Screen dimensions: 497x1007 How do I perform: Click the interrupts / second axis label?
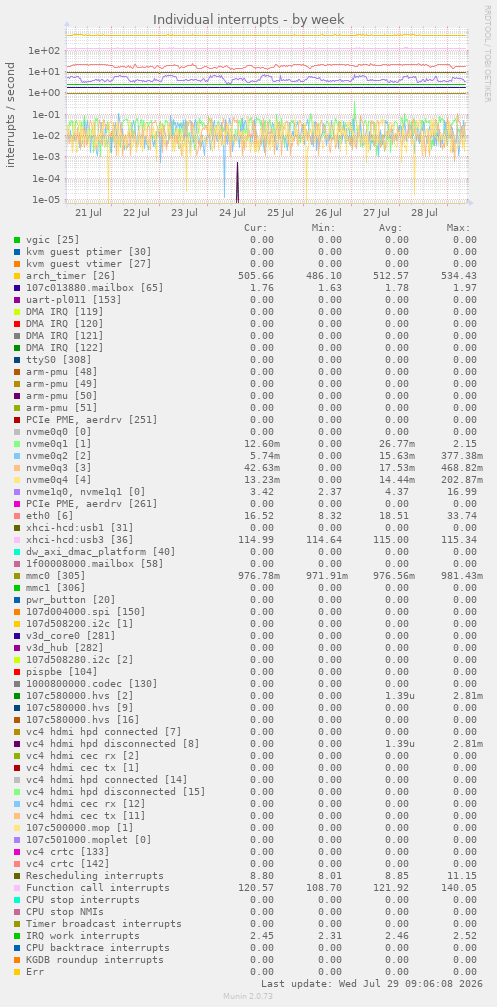pos(11,114)
